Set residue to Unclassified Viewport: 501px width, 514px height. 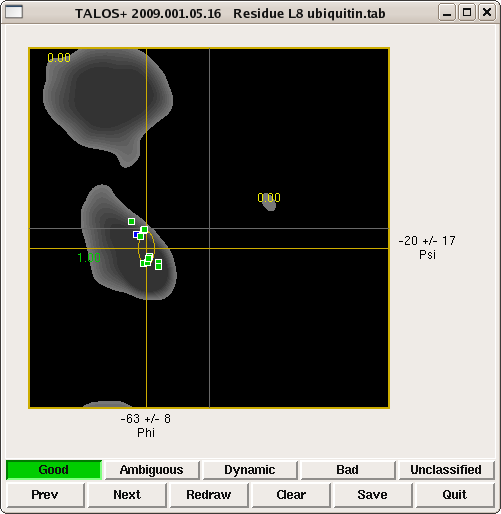446,470
